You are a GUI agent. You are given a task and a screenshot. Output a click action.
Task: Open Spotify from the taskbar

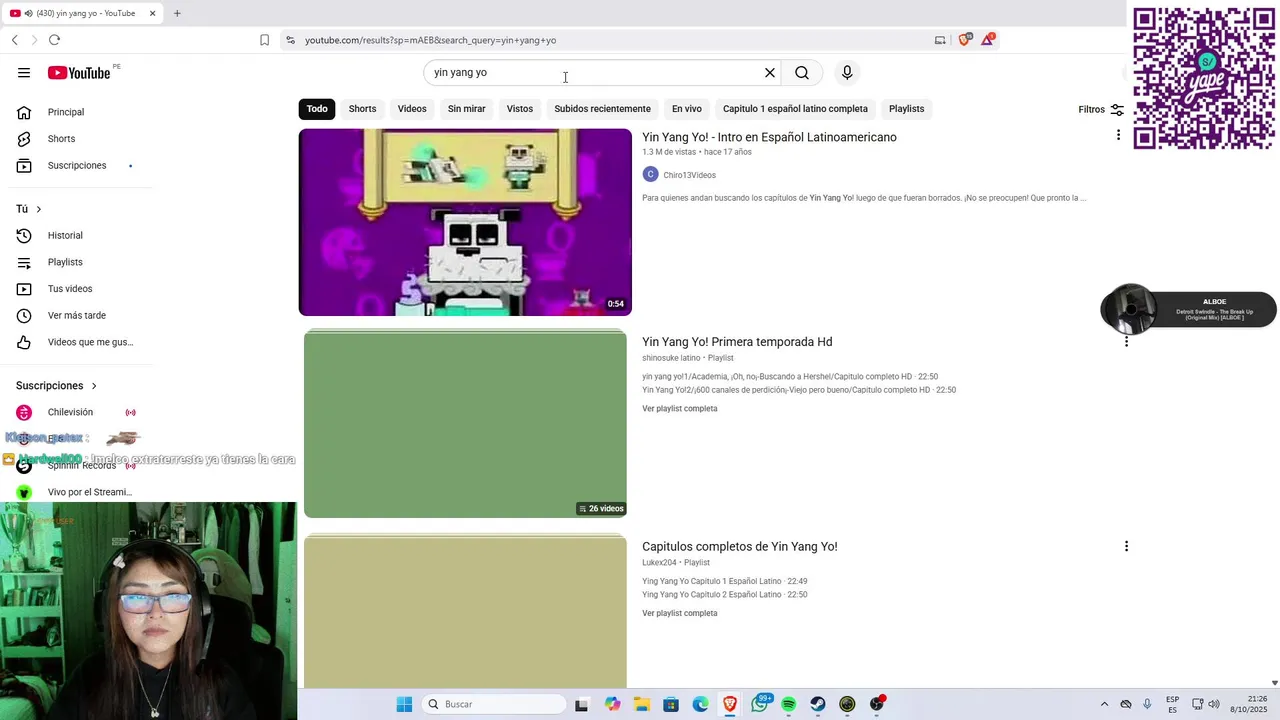point(789,704)
